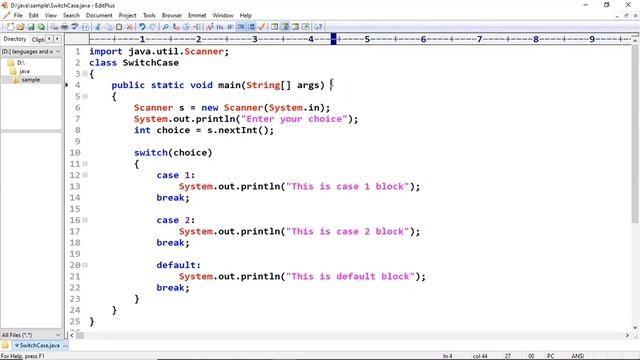The height and width of the screenshot is (360, 640).
Task: Click the Copy toolbar icon
Action: (109, 27)
